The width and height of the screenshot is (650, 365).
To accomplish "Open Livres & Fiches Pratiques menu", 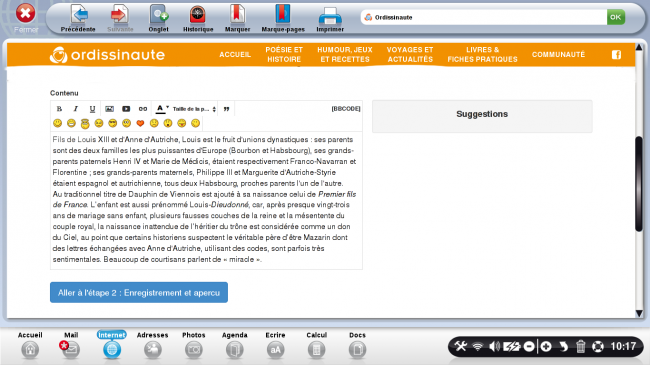I will point(483,54).
